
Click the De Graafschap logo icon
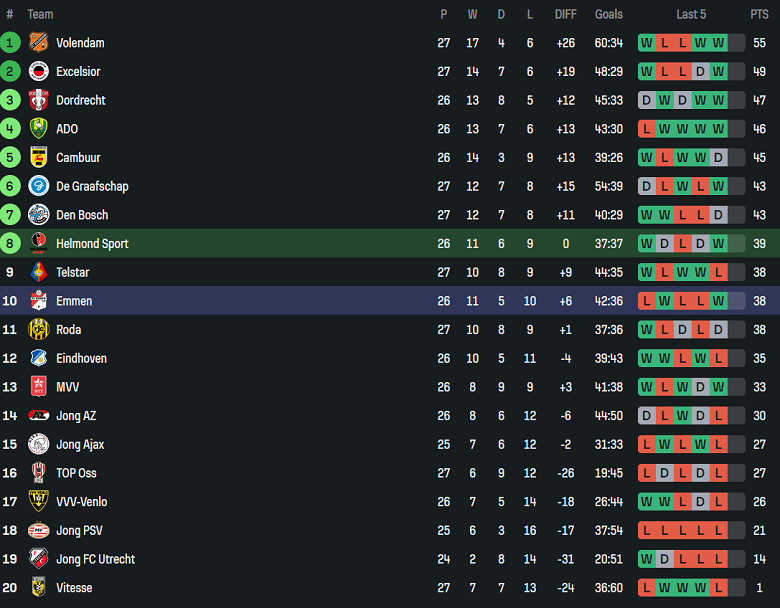click(38, 186)
